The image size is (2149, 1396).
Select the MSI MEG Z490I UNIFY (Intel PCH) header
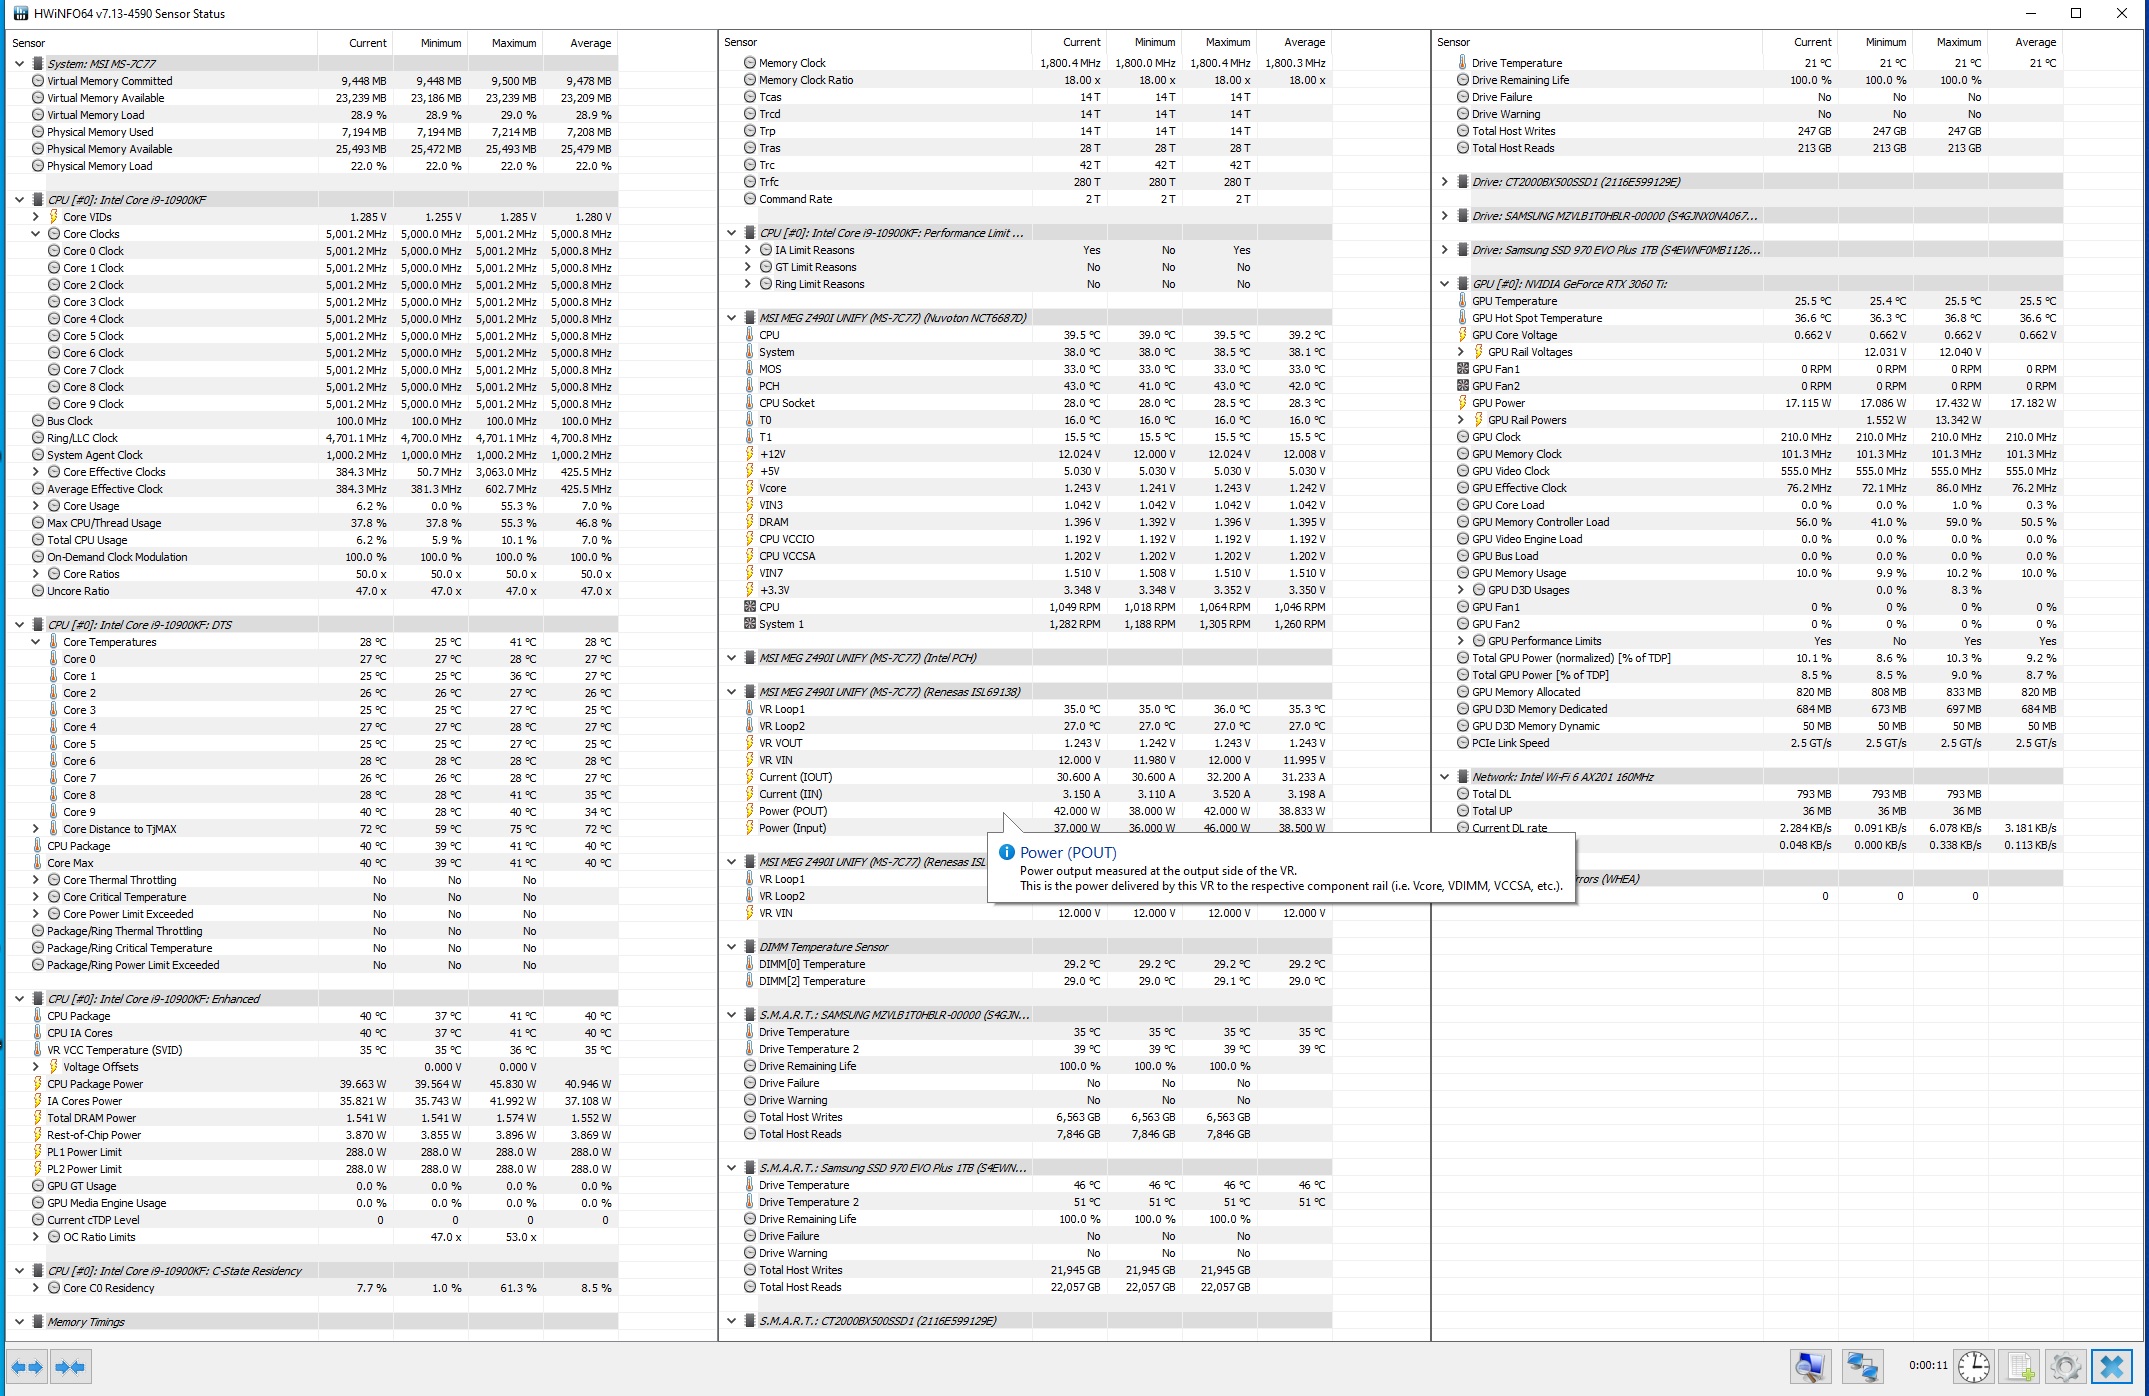pyautogui.click(x=1027, y=658)
